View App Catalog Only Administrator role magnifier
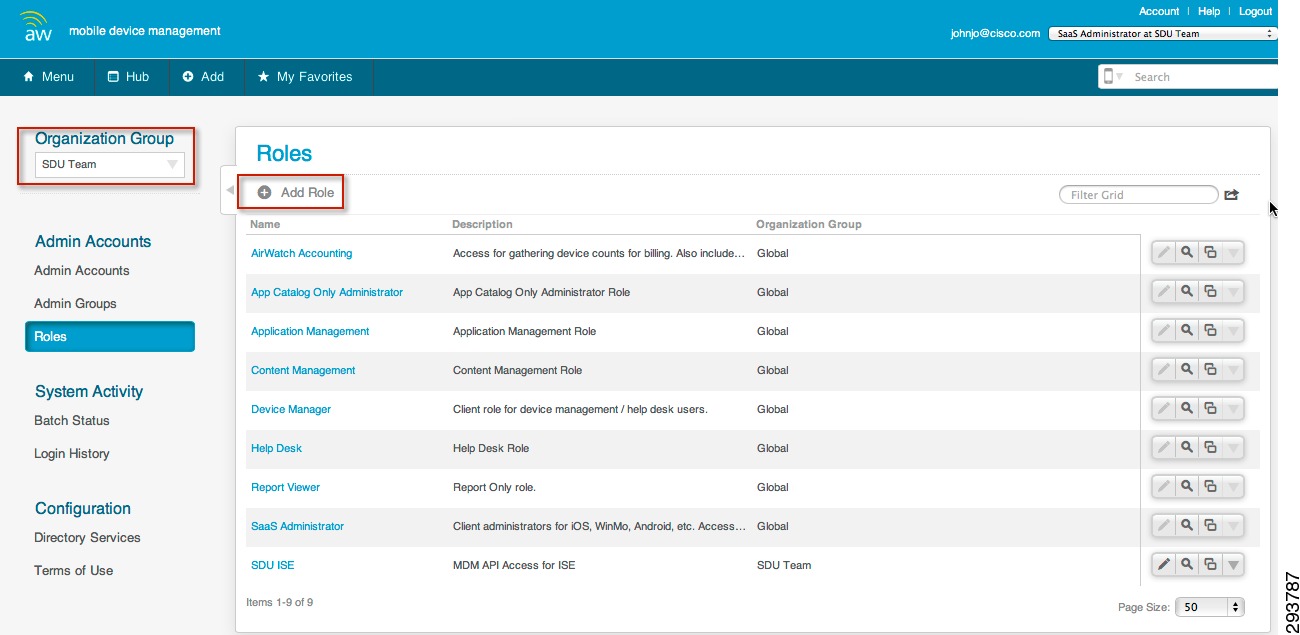Image resolution: width=1300 pixels, height=635 pixels. [x=1187, y=292]
